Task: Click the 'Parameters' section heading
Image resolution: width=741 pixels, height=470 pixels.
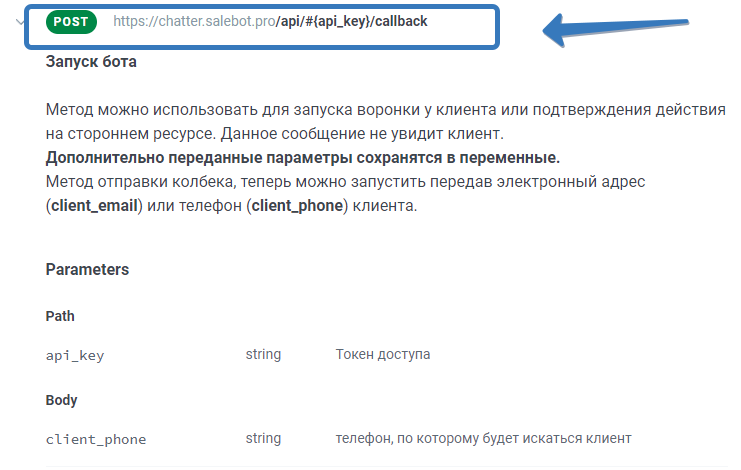Action: tap(87, 270)
